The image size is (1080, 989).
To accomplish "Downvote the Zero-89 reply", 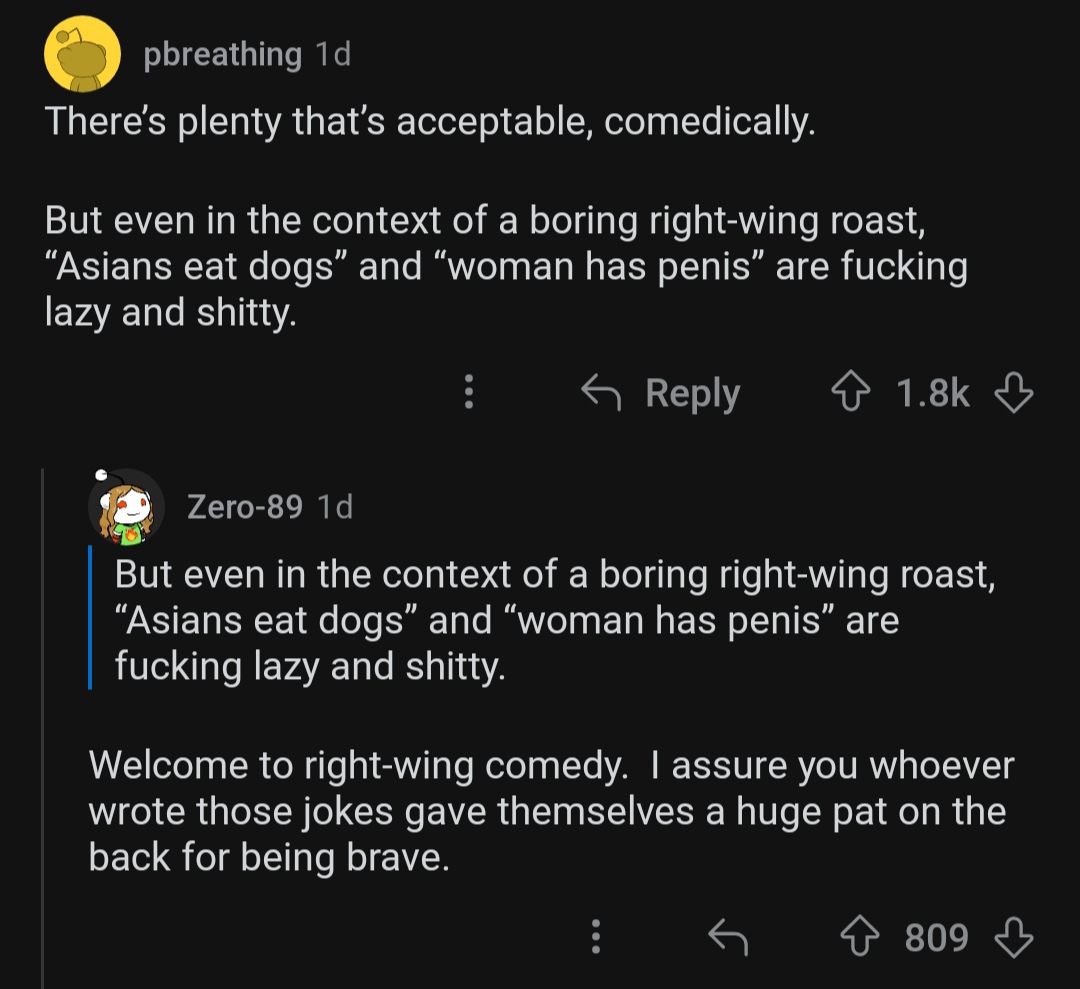I will coord(1013,937).
